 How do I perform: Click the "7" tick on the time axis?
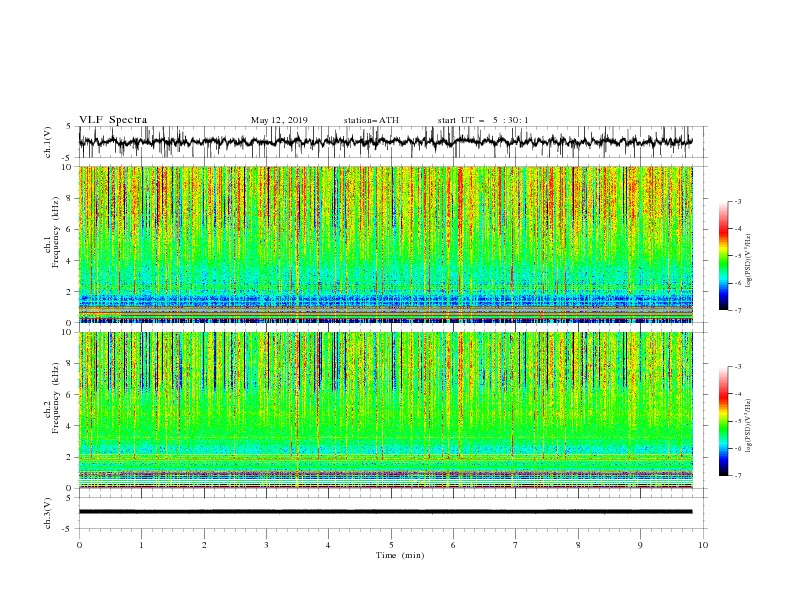(x=515, y=545)
